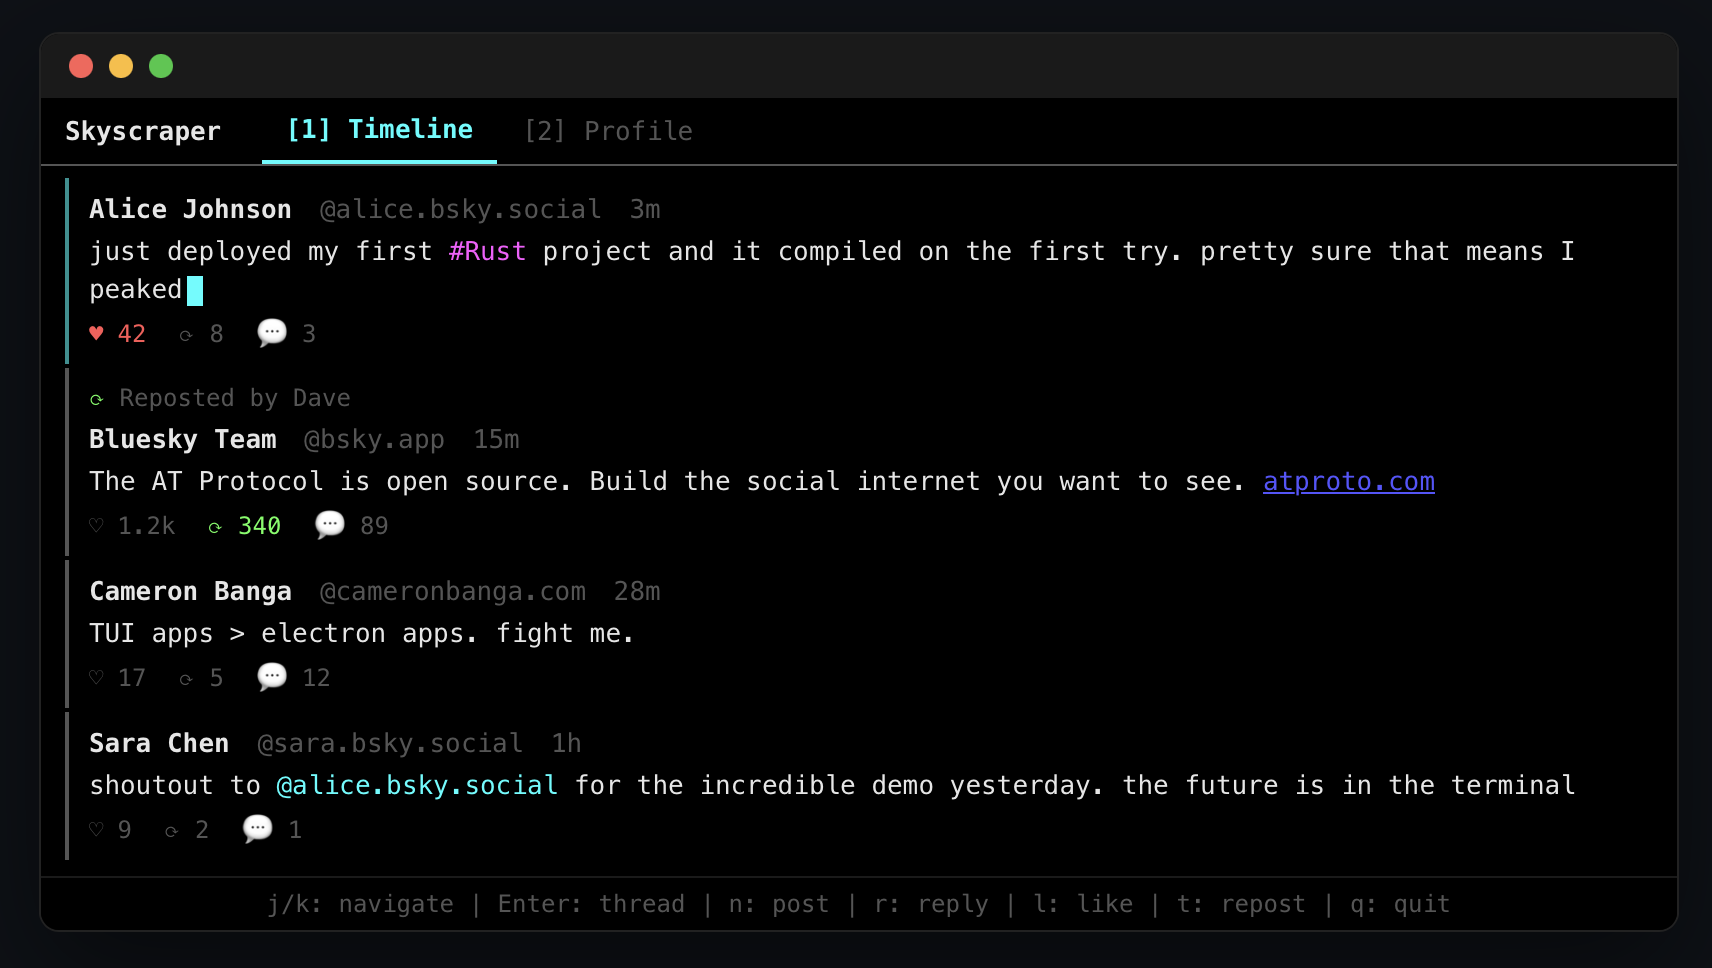Toggle like on Bluesky Team's post
The height and width of the screenshot is (968, 1712).
(x=95, y=525)
